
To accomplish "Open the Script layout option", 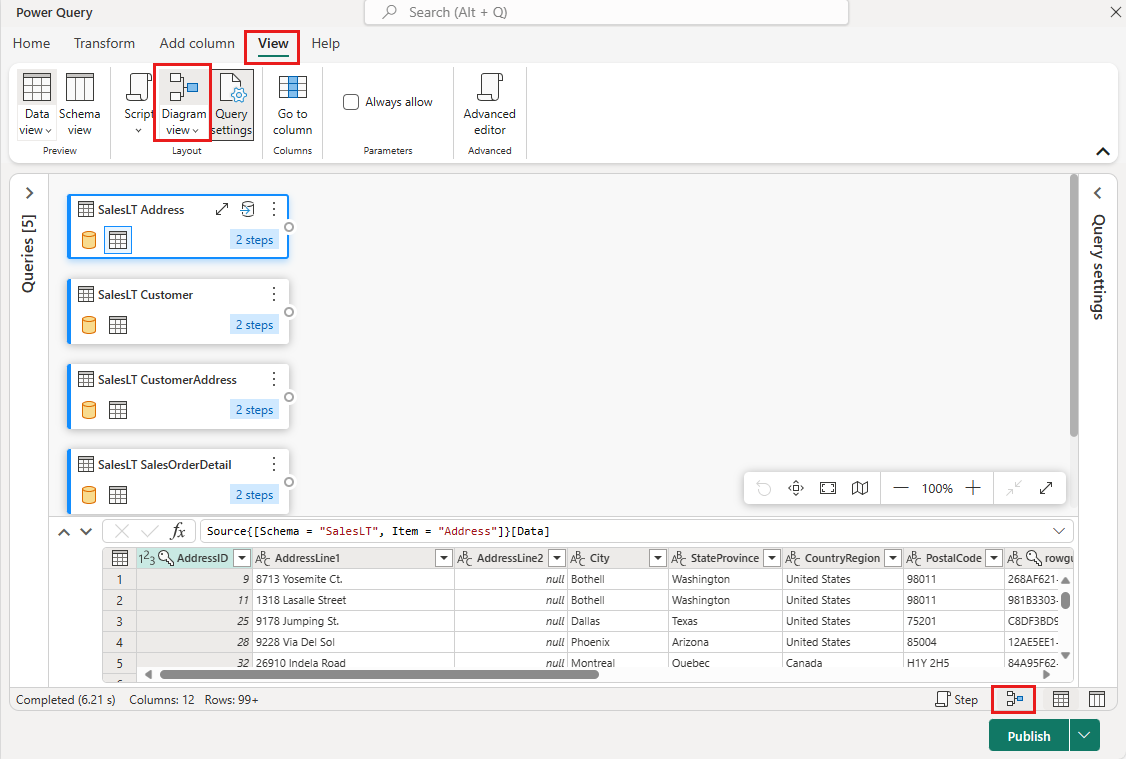I will [x=138, y=104].
